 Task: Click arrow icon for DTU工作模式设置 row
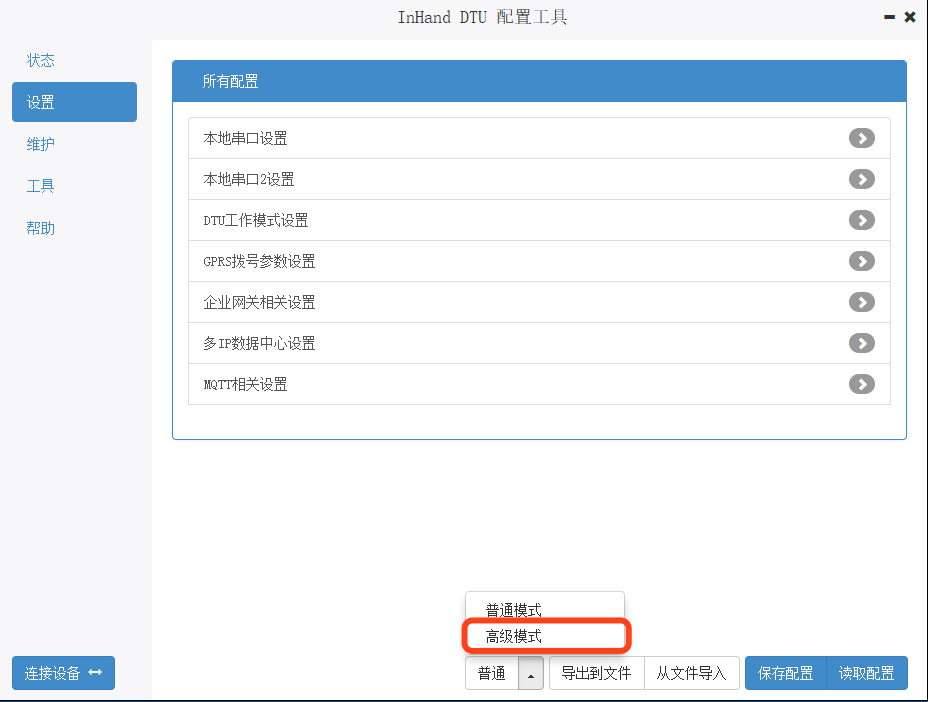(861, 220)
